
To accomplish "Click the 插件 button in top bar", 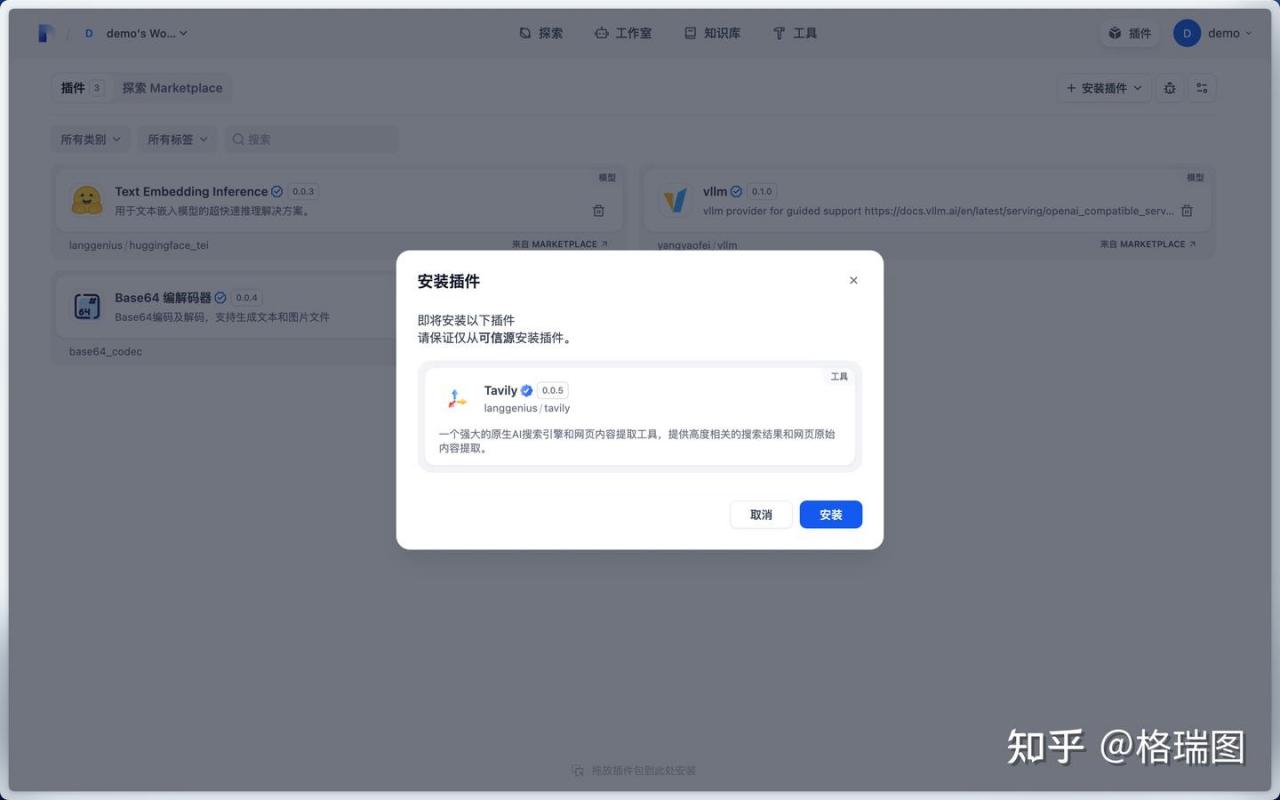I will coord(1130,33).
